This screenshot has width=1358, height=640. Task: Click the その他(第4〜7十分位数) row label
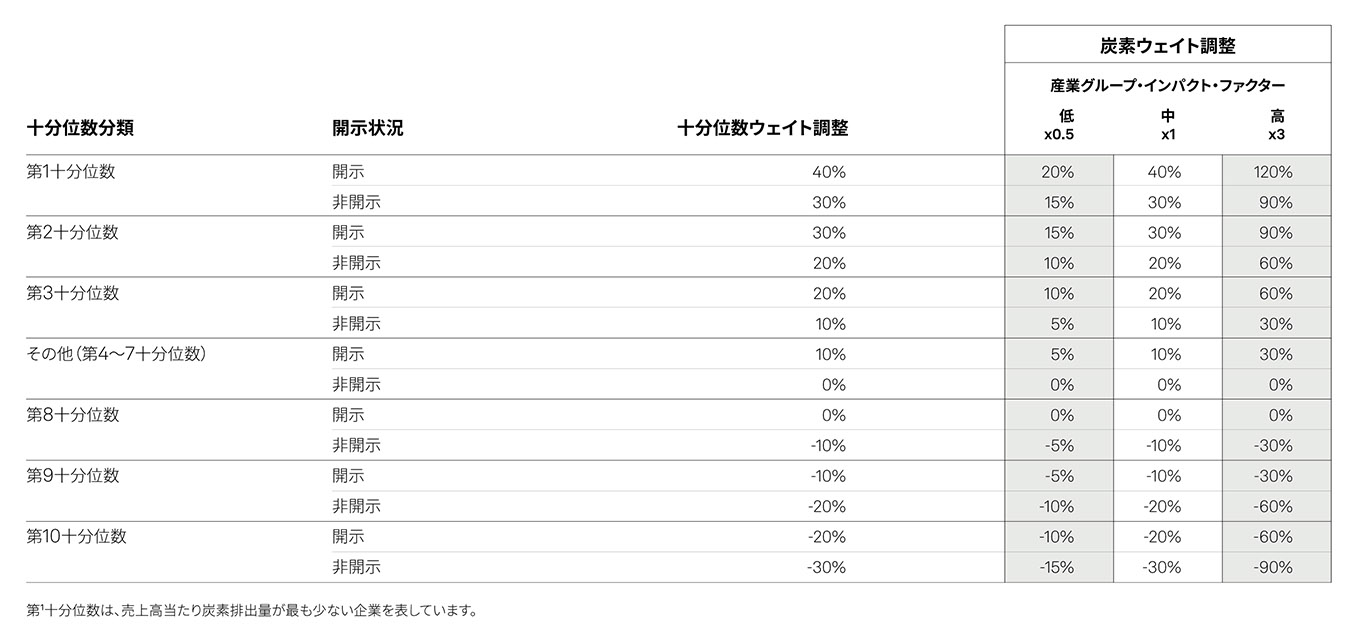click(x=116, y=354)
